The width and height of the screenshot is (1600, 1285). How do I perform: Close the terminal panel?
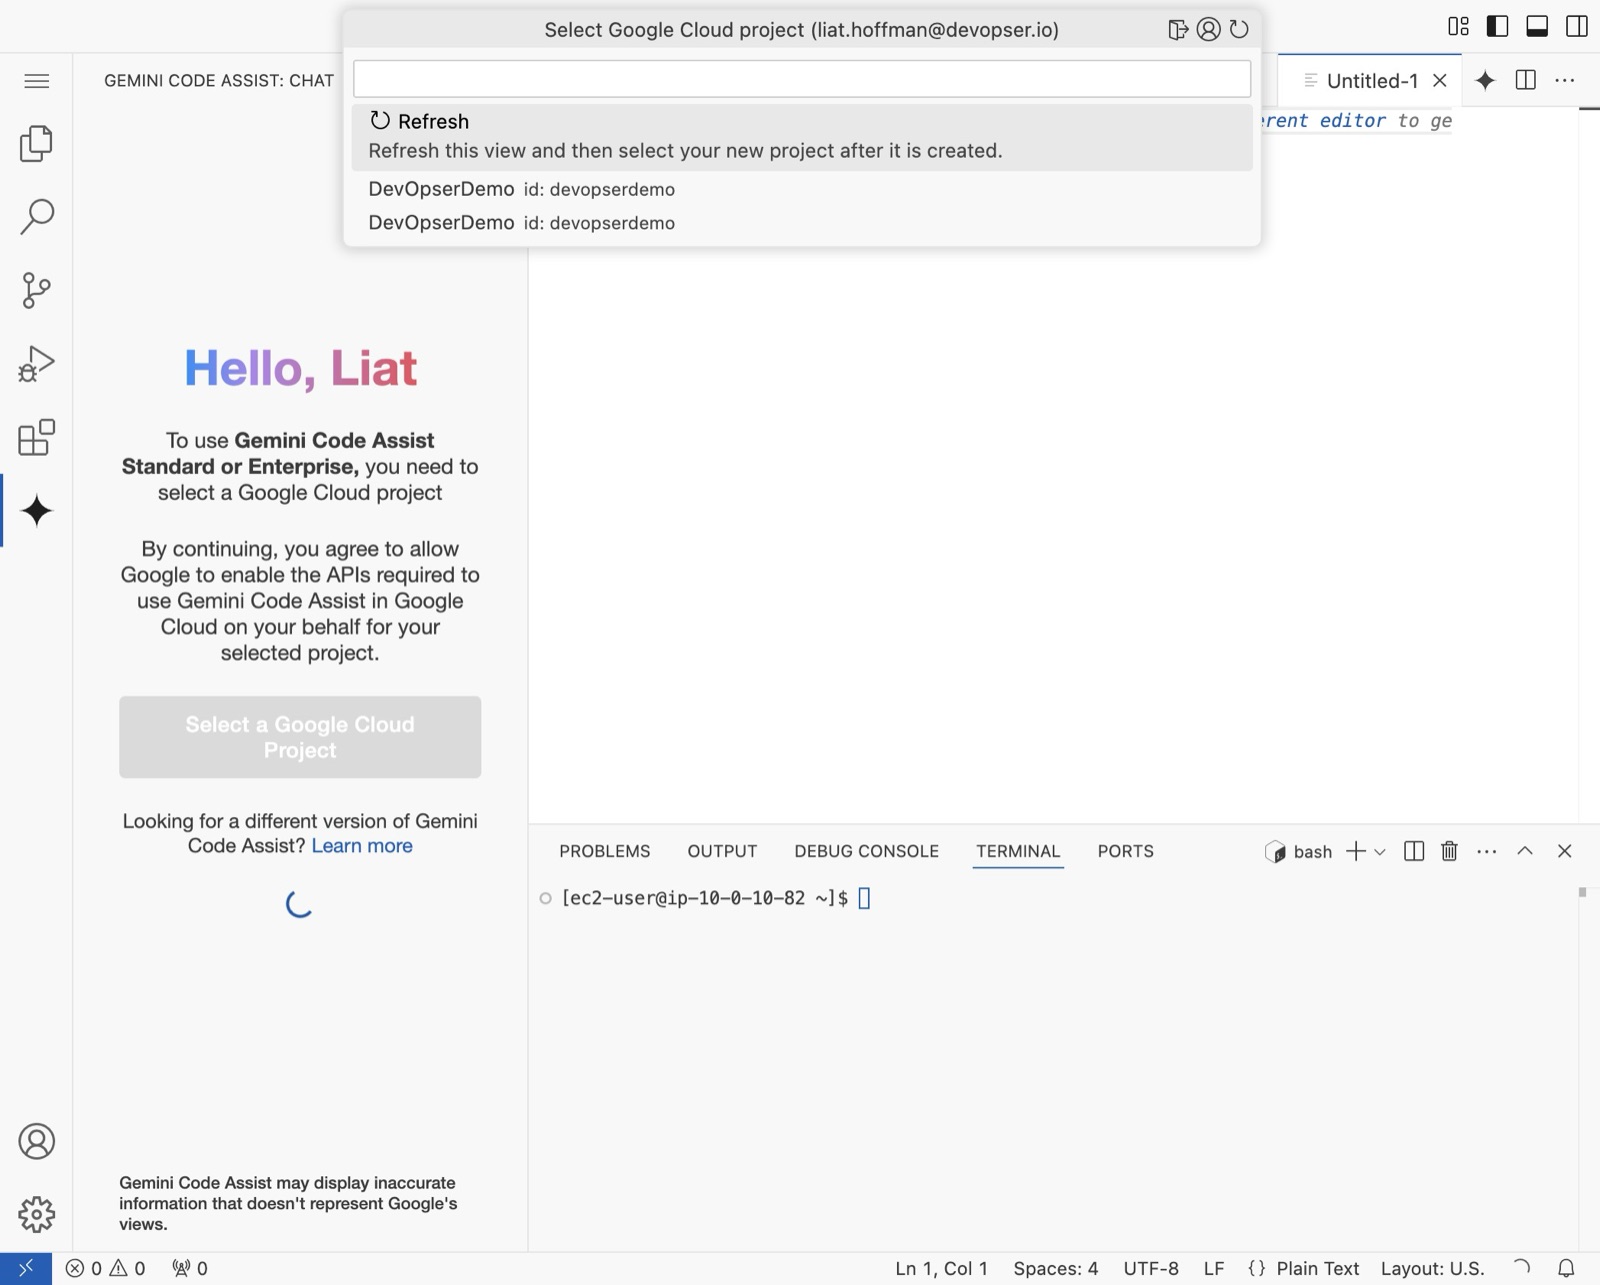[1565, 851]
